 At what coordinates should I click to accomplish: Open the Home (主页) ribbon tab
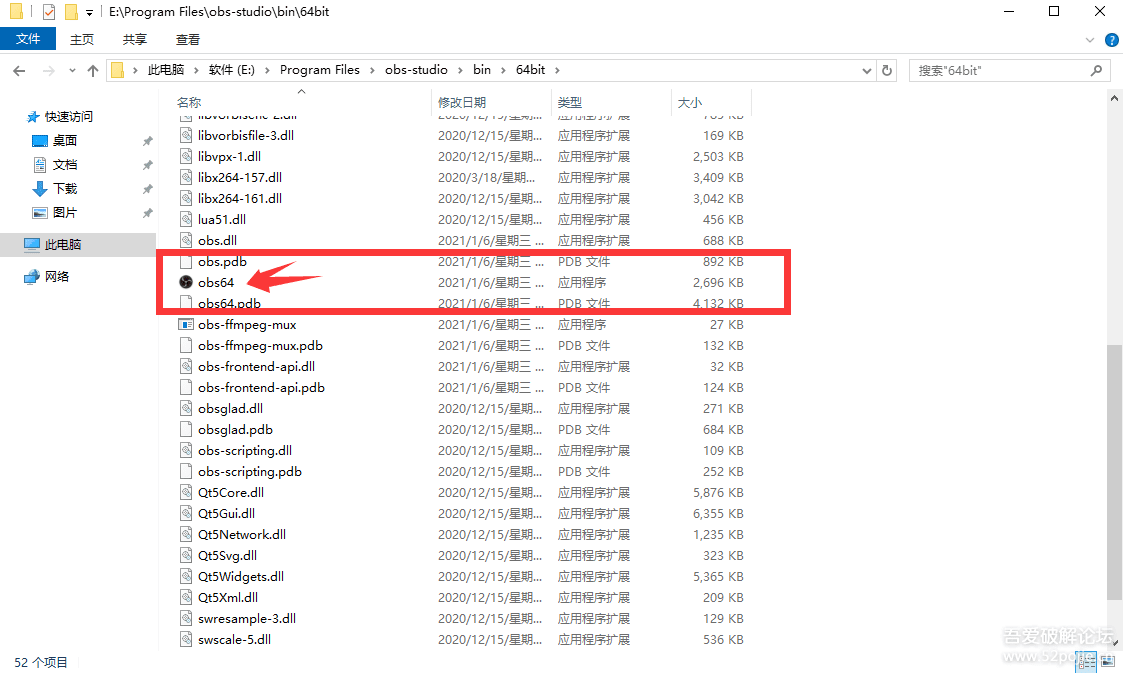[x=82, y=39]
